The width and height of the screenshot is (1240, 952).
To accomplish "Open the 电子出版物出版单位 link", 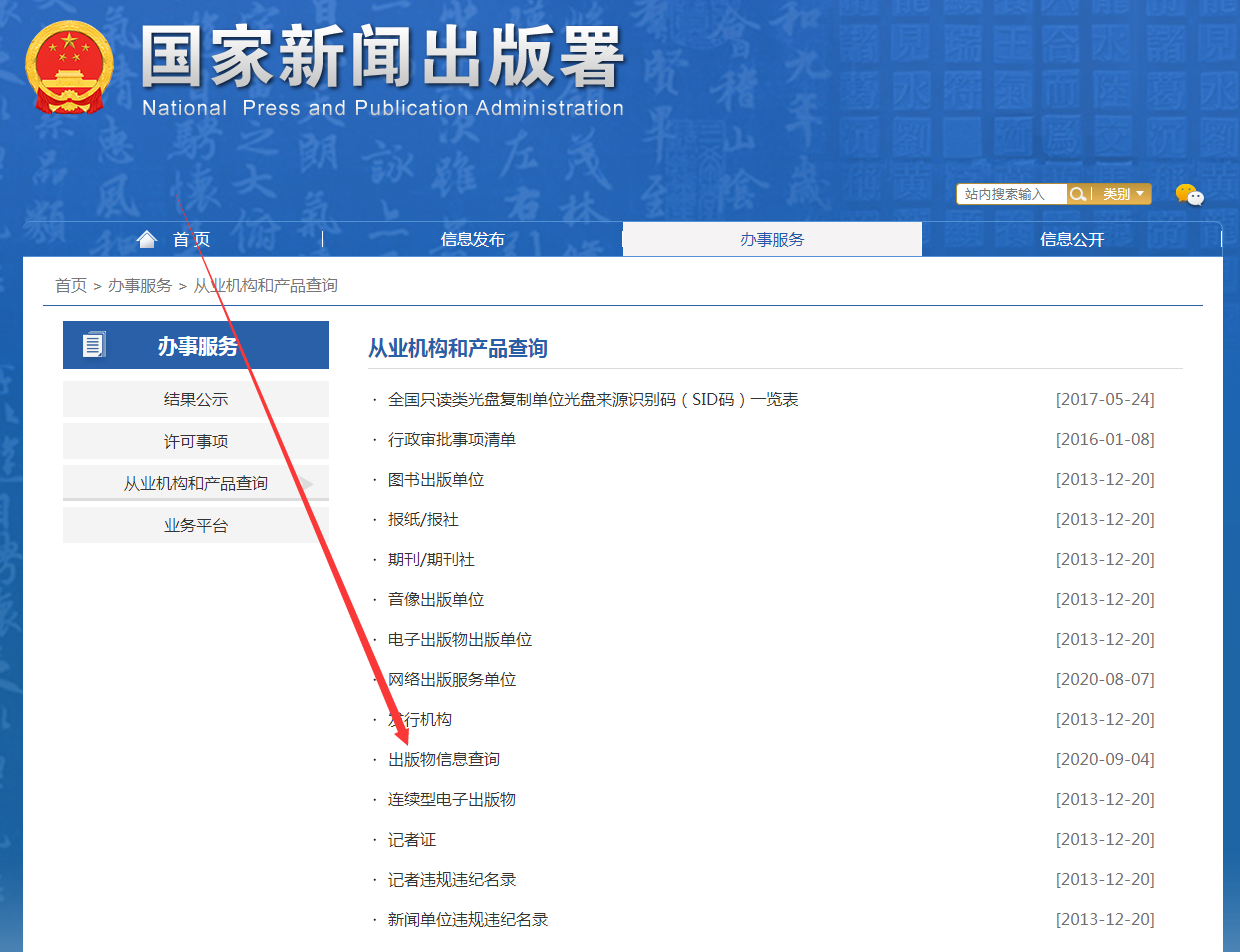I will [x=460, y=640].
